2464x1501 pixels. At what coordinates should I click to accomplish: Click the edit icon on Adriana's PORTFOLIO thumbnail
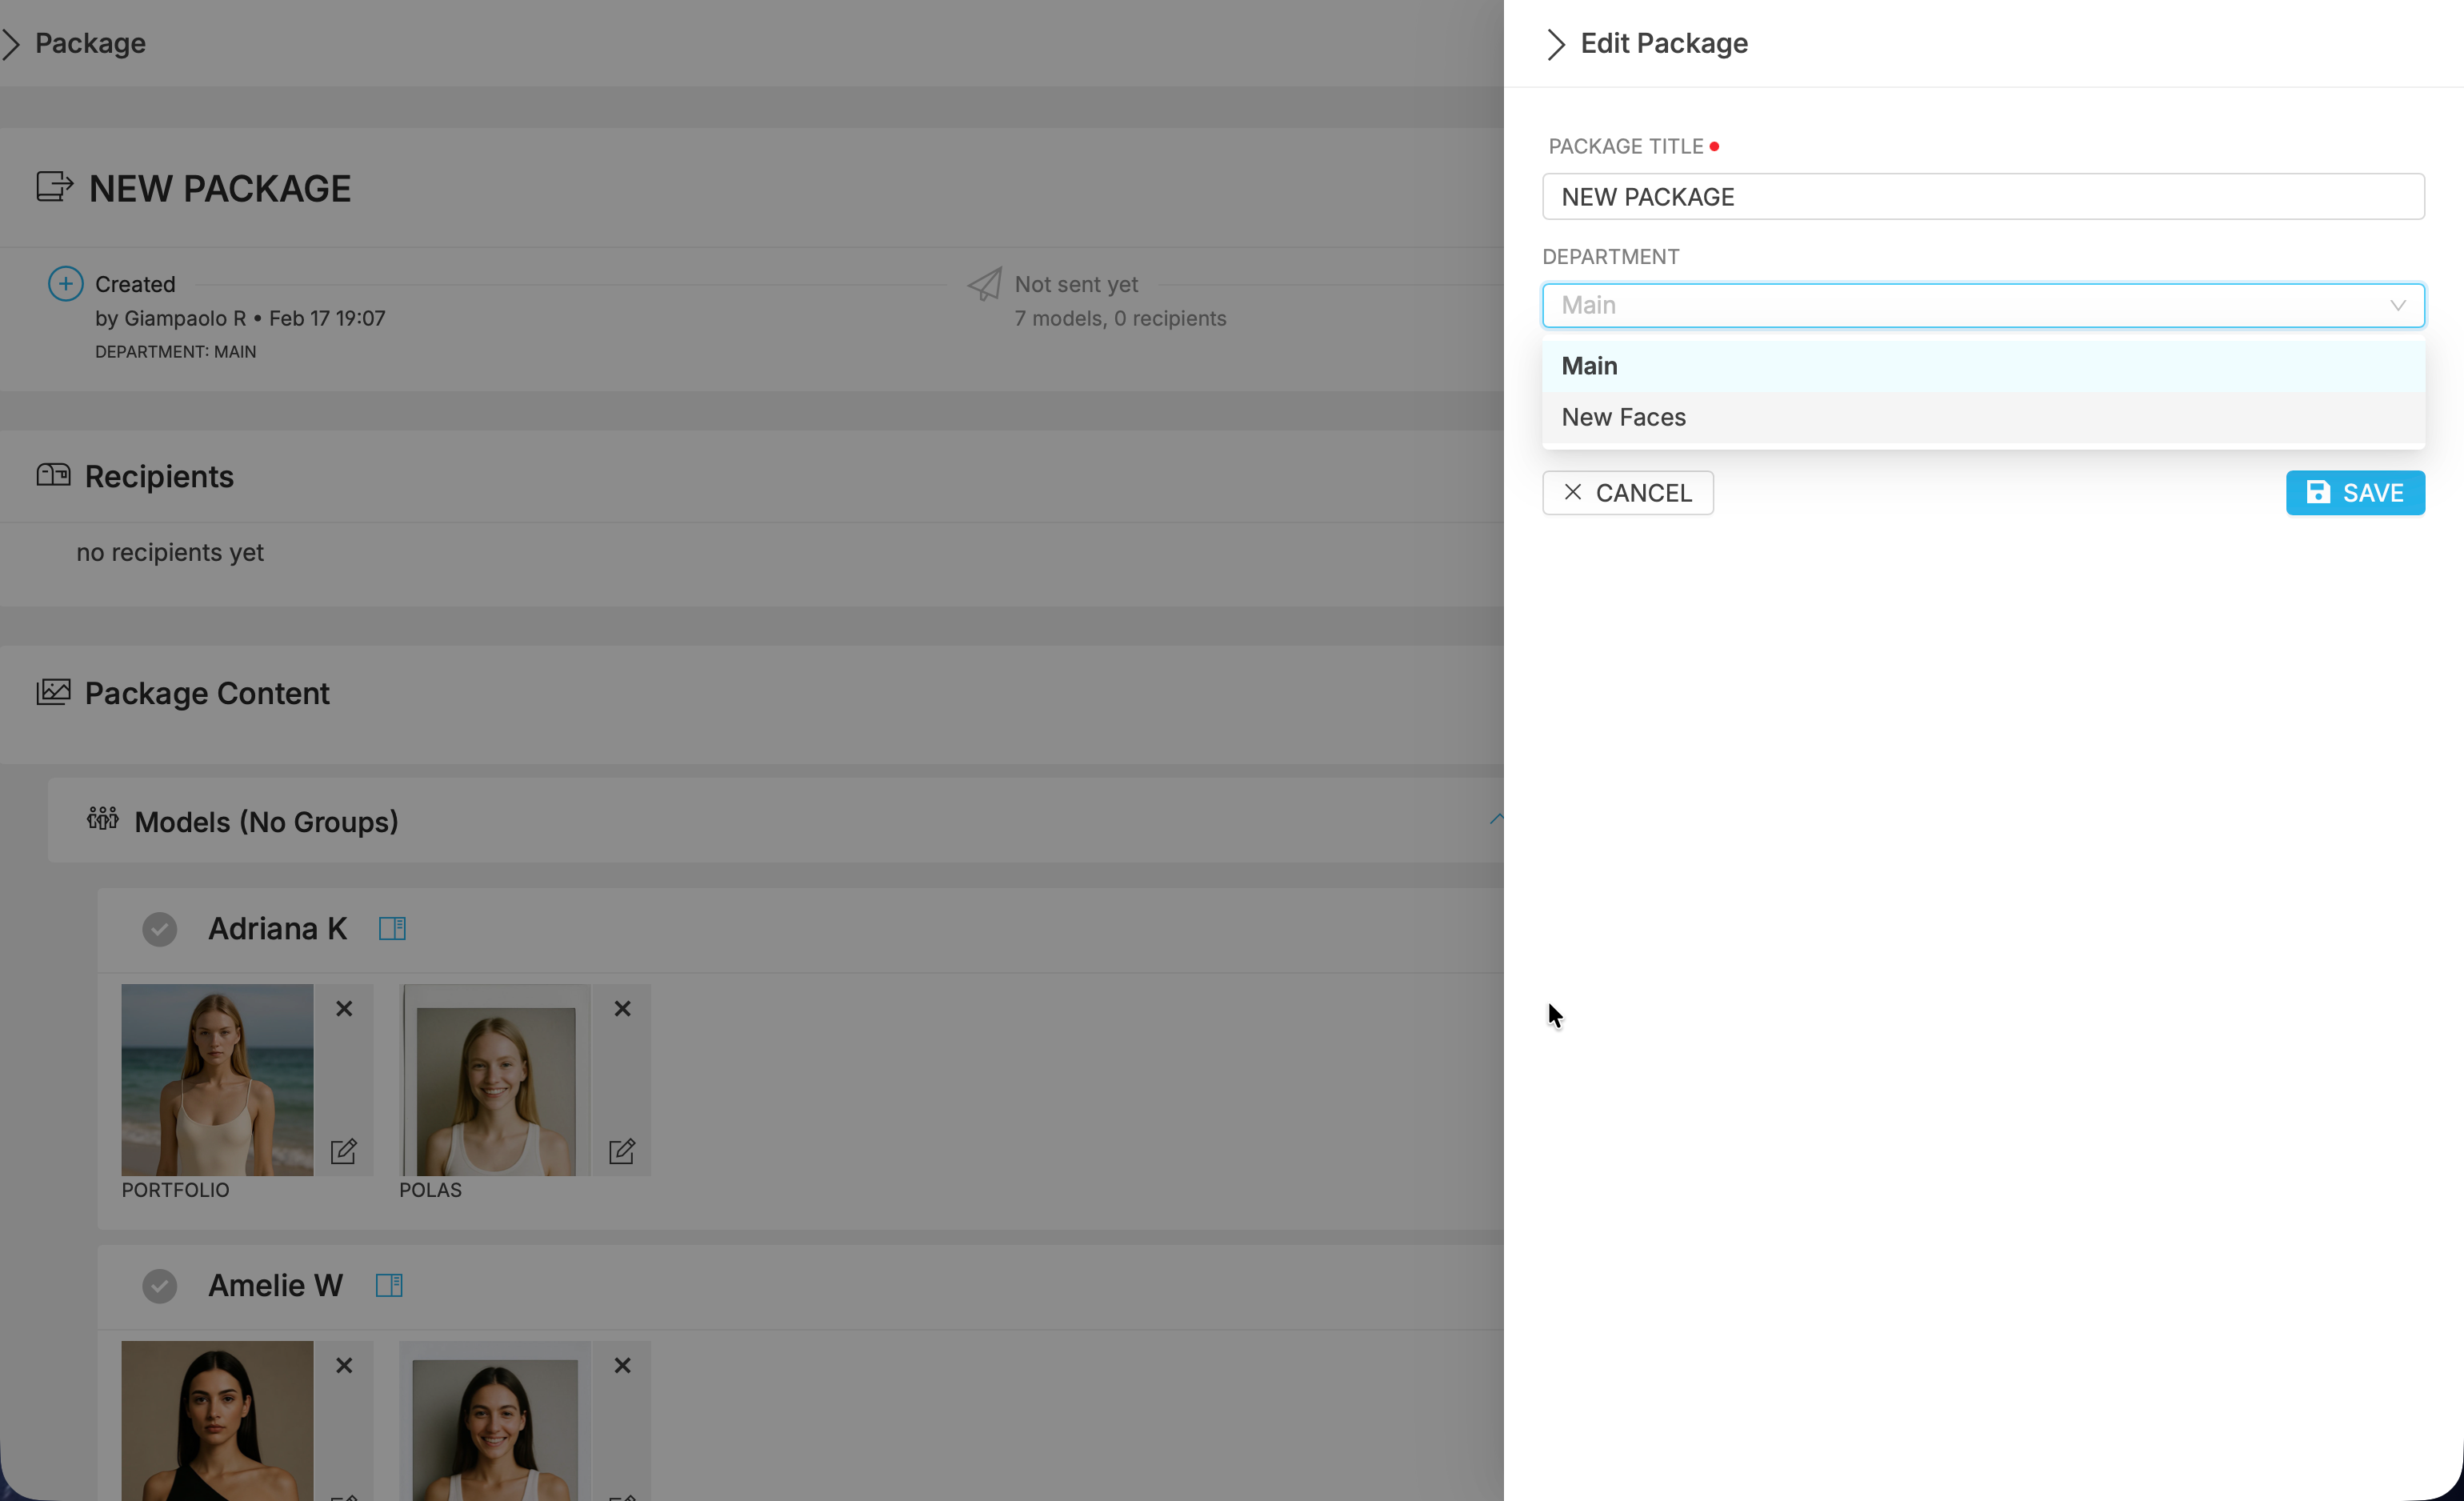[344, 1151]
